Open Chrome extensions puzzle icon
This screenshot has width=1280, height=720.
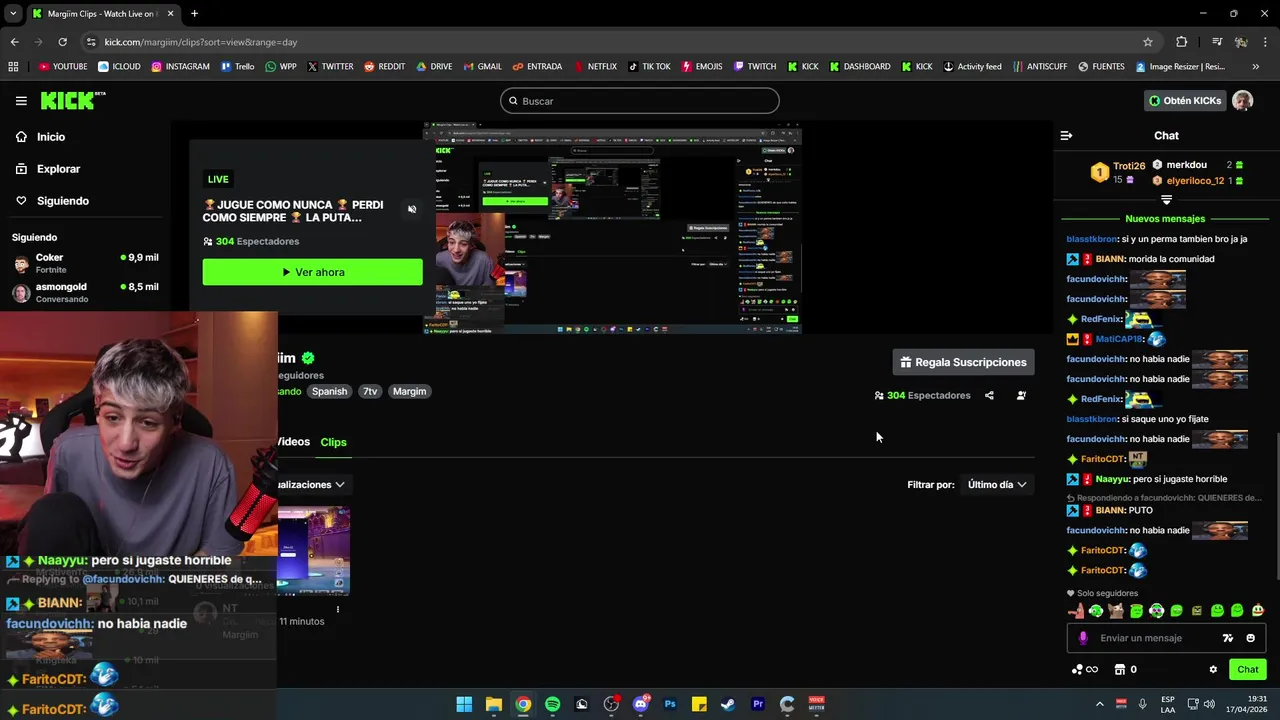[1181, 42]
